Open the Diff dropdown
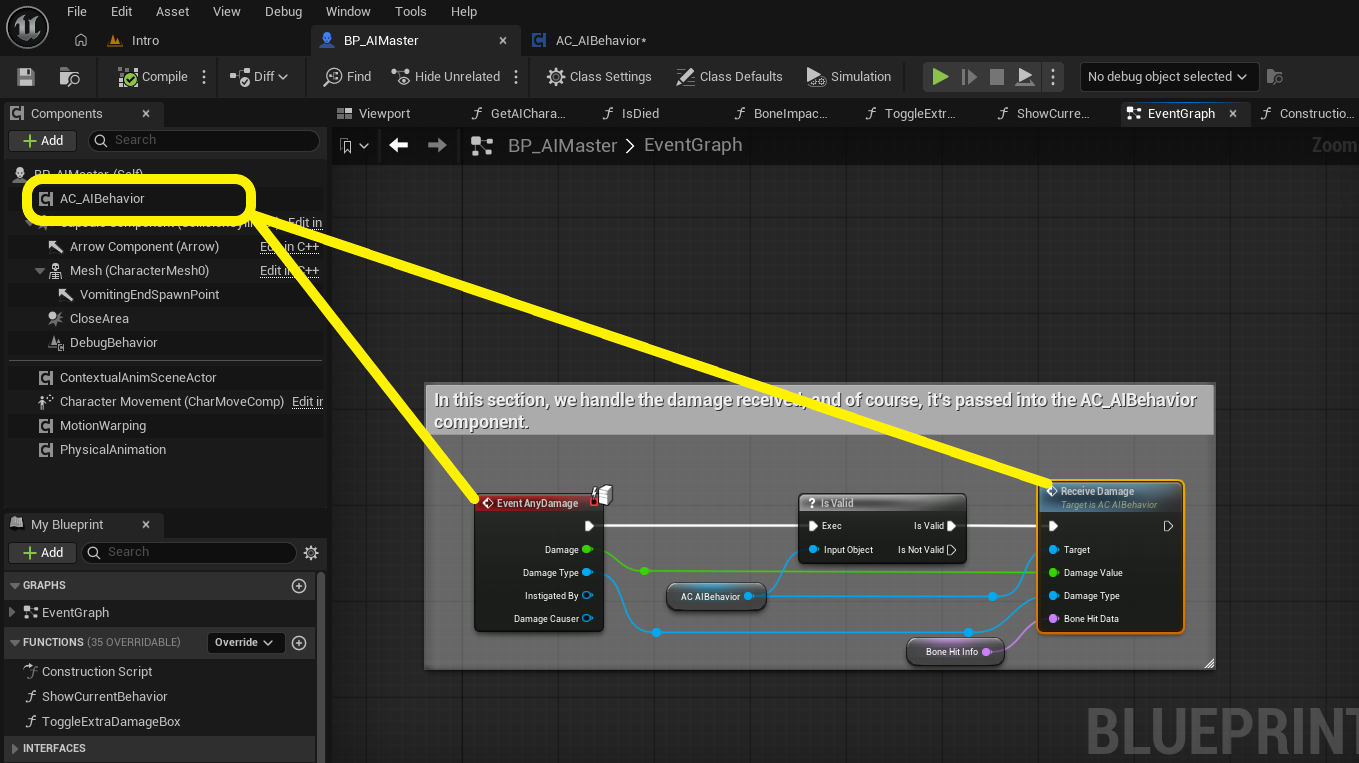The height and width of the screenshot is (763, 1359). coord(259,77)
